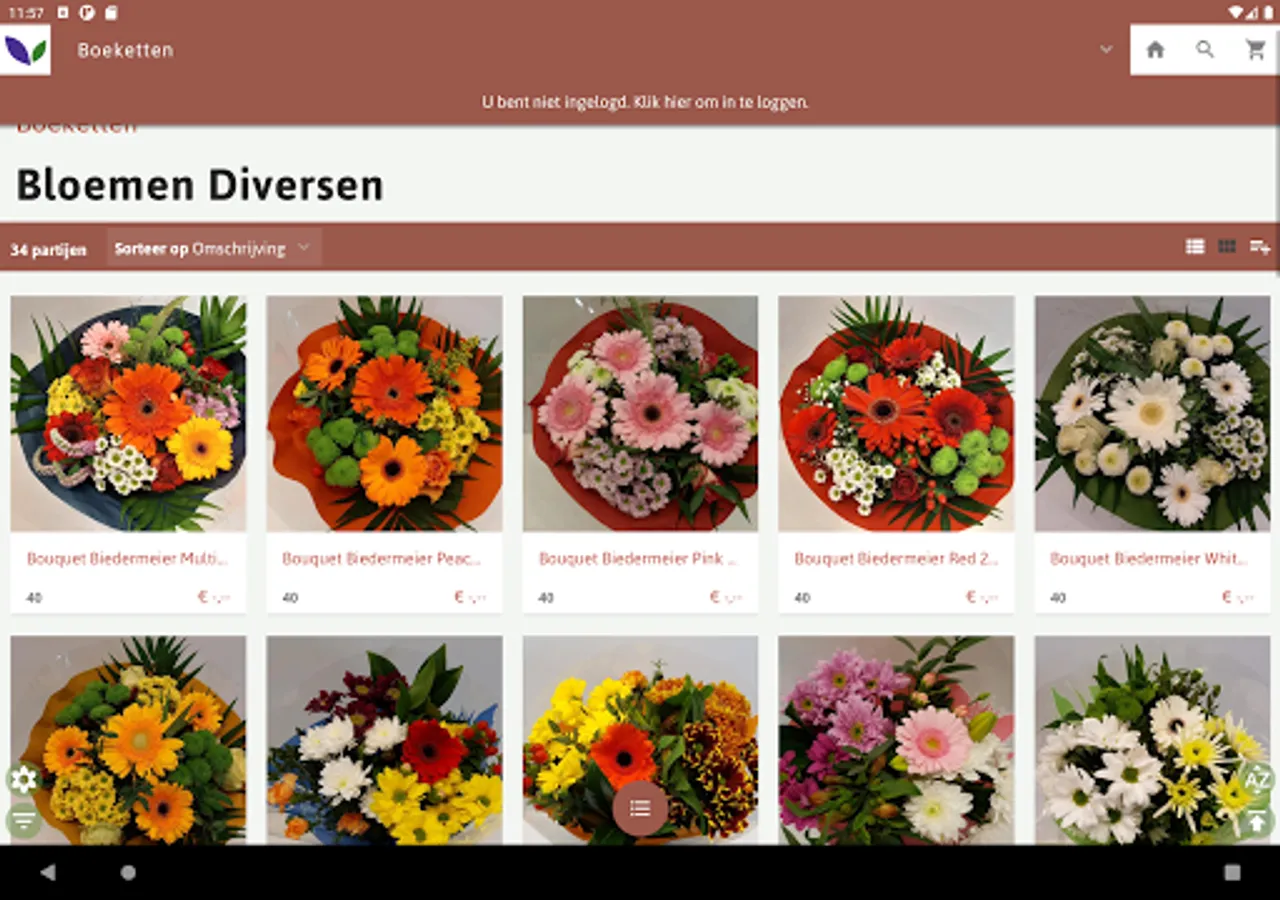Viewport: 1280px width, 900px height.
Task: Open the shopping cart
Action: click(1256, 50)
